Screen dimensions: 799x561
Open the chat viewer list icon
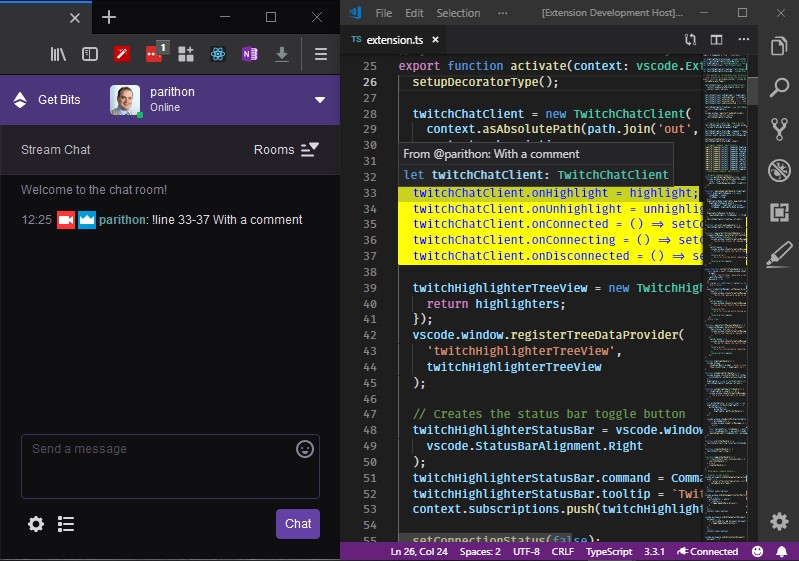66,524
